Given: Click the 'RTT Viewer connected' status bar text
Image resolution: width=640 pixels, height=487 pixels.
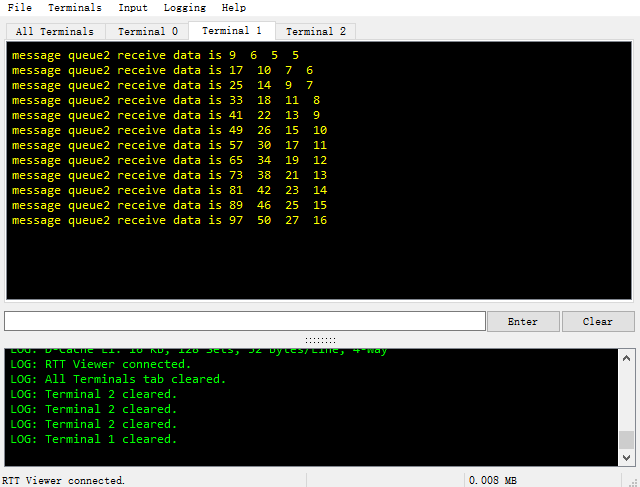Looking at the screenshot, I should [64, 480].
